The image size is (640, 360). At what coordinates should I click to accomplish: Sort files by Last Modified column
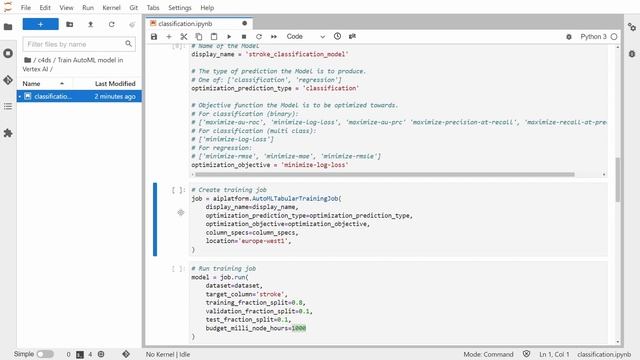pyautogui.click(x=115, y=84)
